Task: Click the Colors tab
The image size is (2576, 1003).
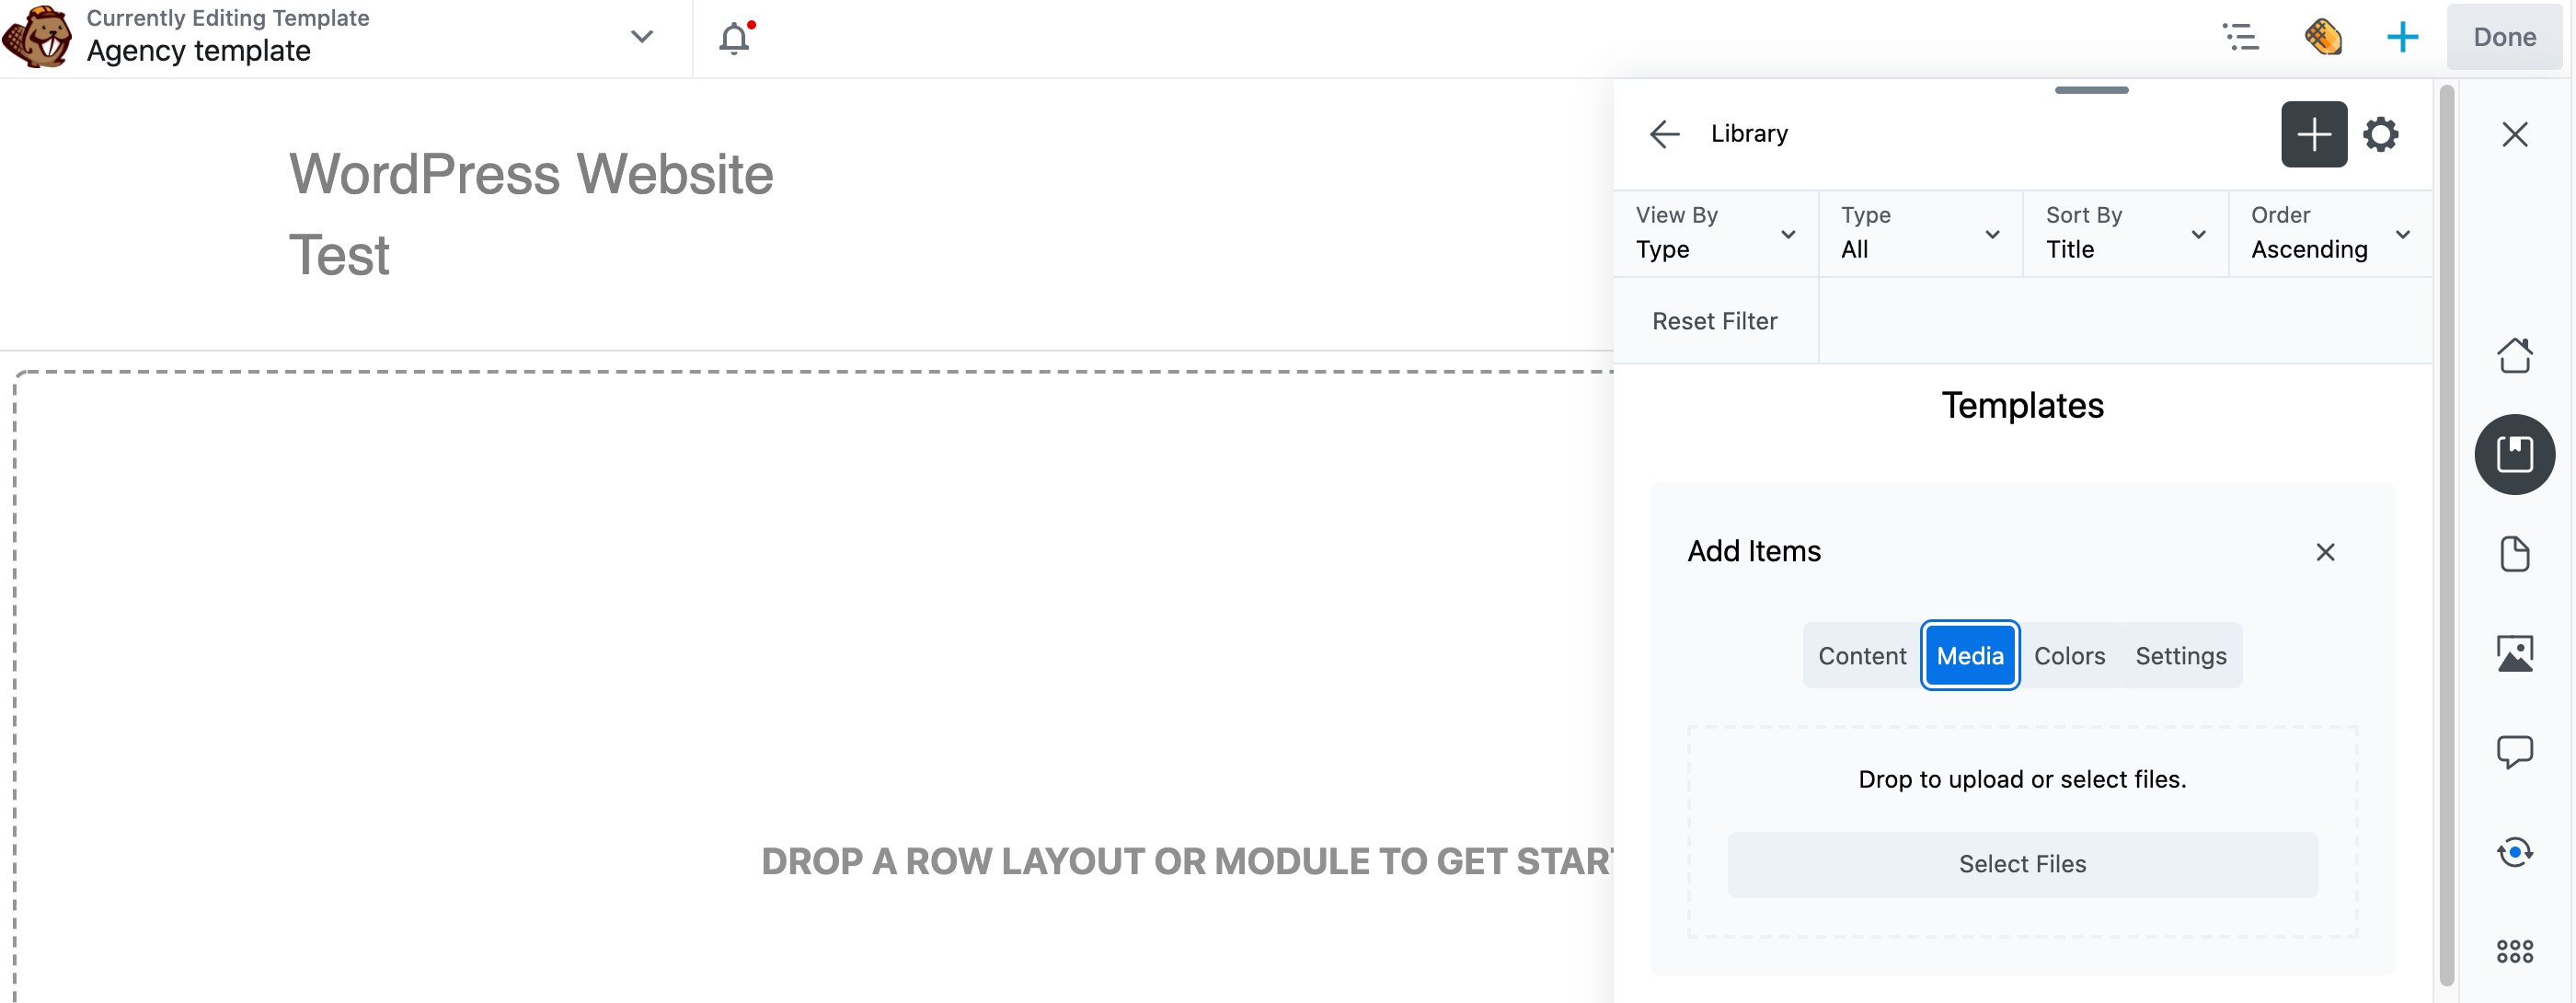Action: (2068, 656)
